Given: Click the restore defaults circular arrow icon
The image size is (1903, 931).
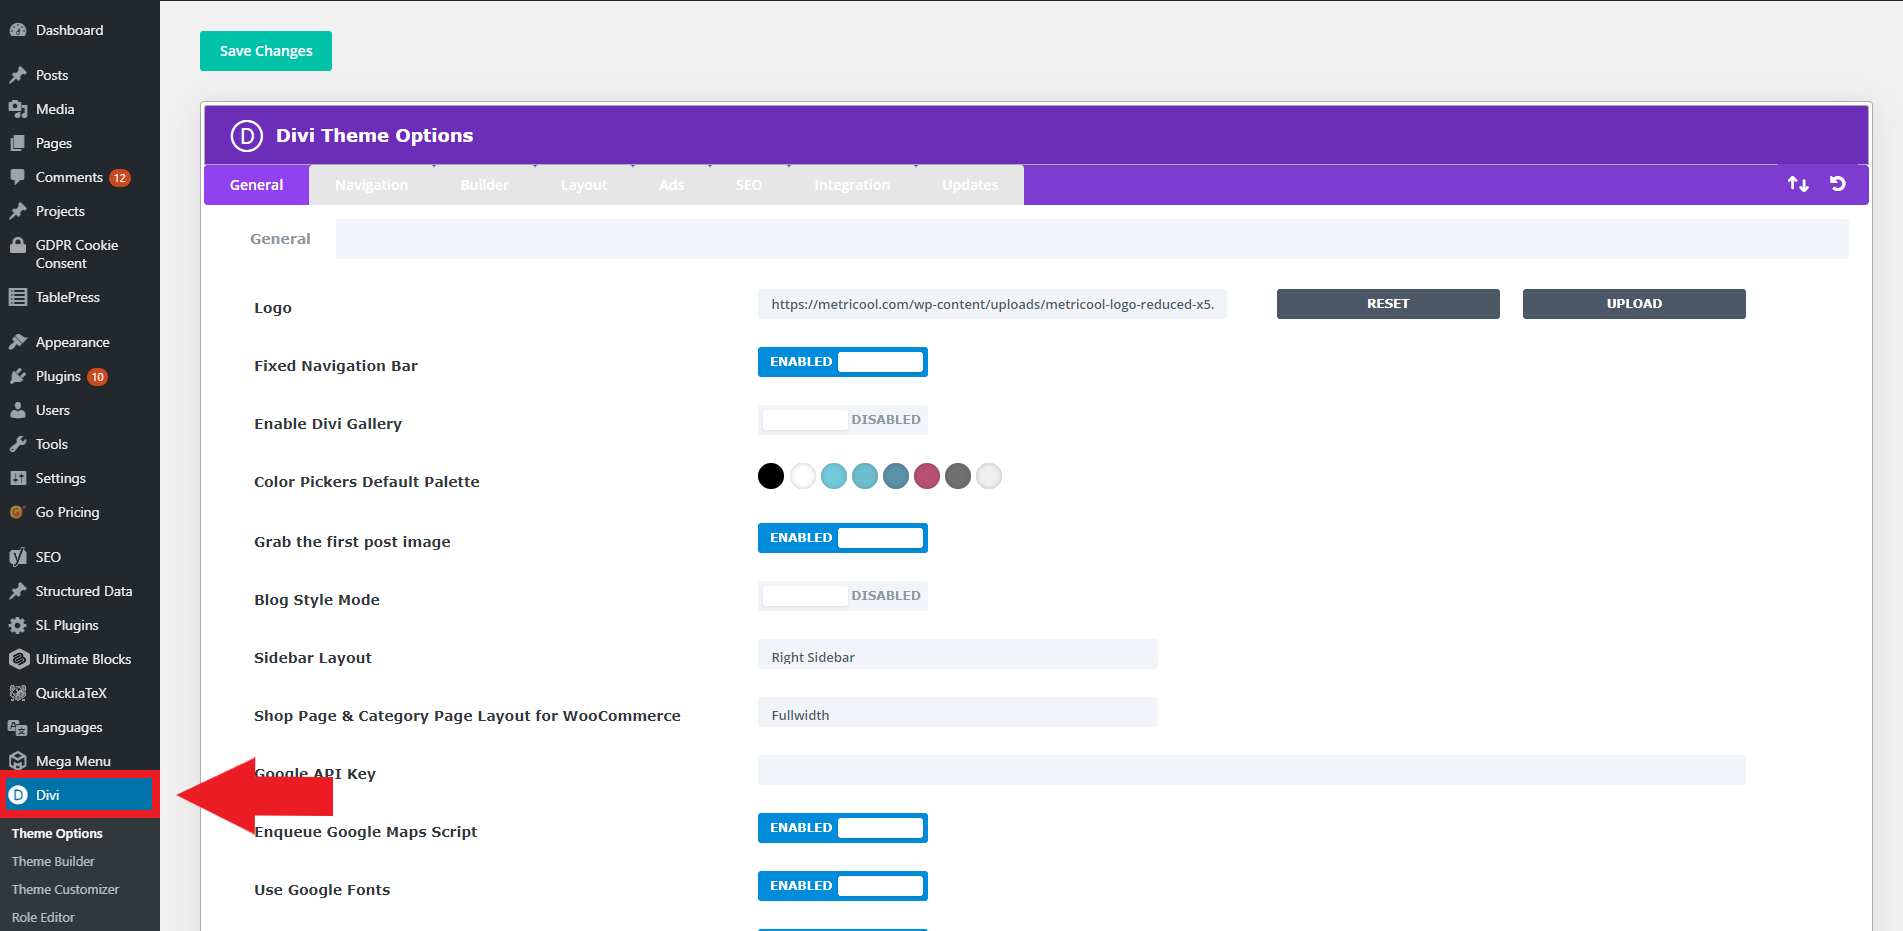Looking at the screenshot, I should click(x=1838, y=184).
